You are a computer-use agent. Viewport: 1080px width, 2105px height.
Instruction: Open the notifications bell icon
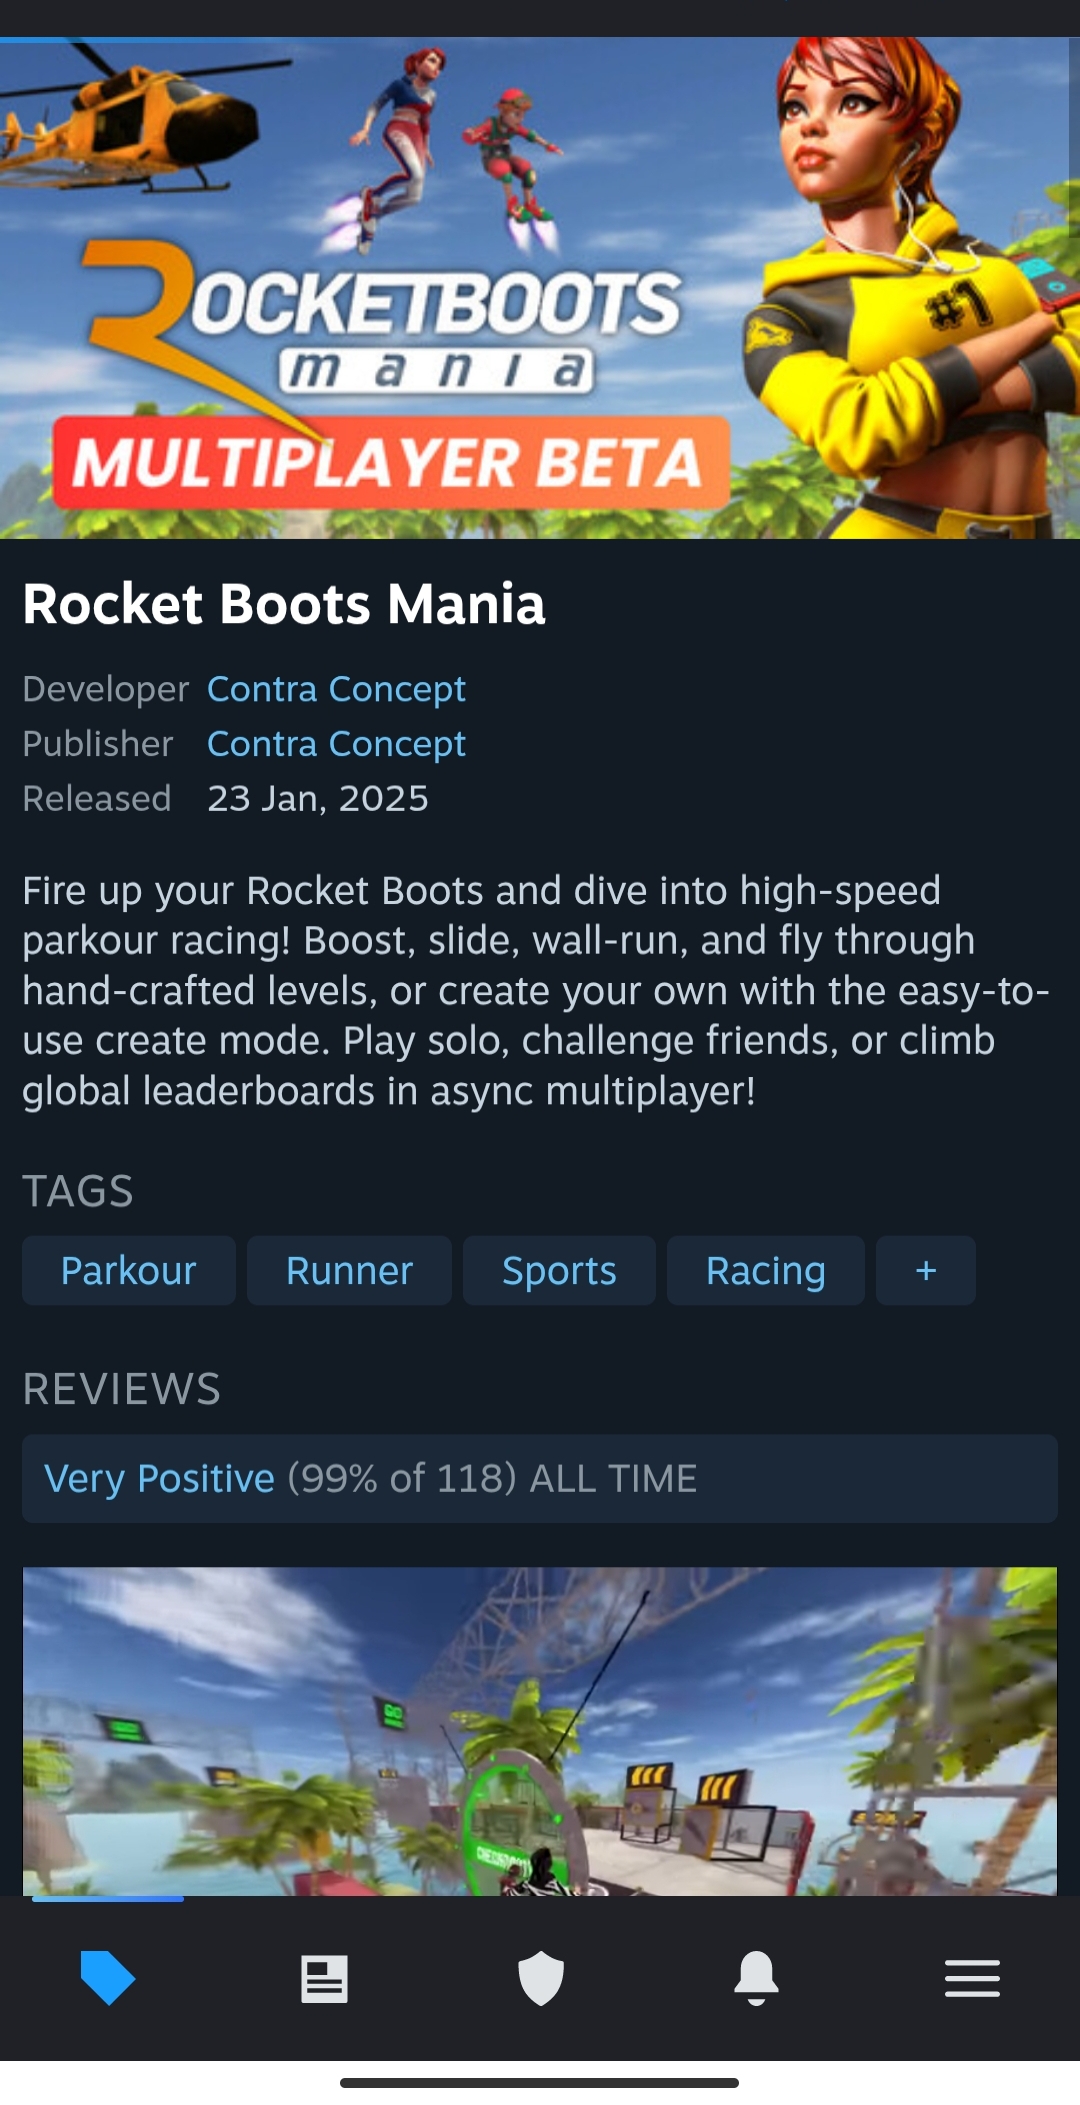click(756, 1977)
